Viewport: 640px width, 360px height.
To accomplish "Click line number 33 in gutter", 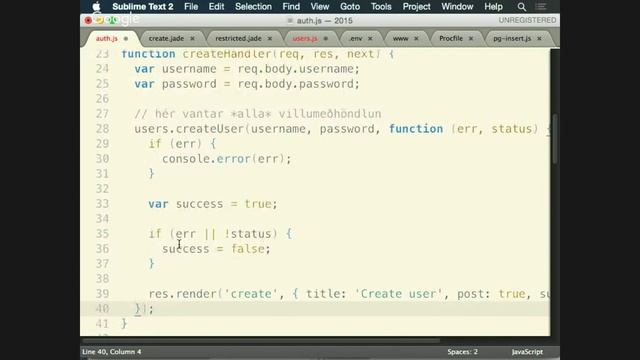I will [x=102, y=204].
